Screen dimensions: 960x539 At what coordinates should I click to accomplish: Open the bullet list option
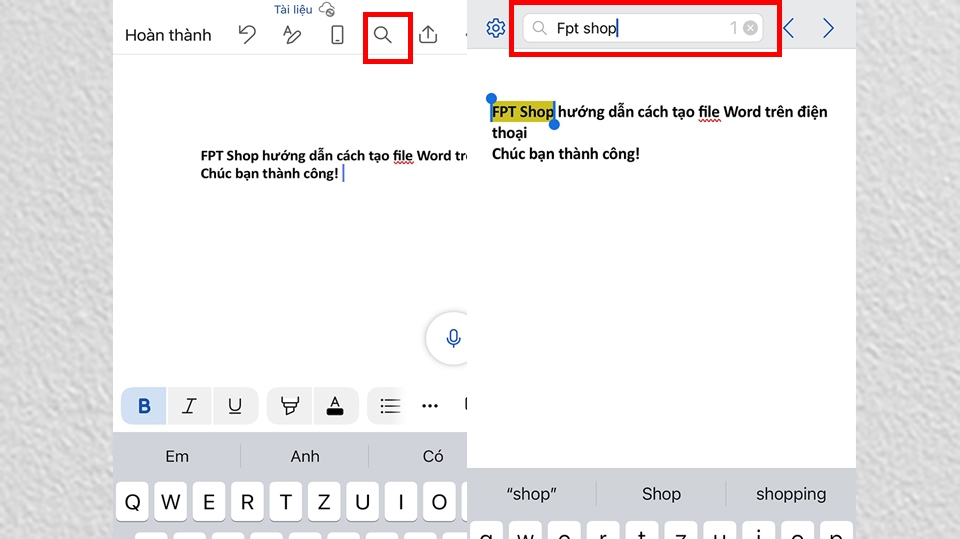[x=390, y=405]
